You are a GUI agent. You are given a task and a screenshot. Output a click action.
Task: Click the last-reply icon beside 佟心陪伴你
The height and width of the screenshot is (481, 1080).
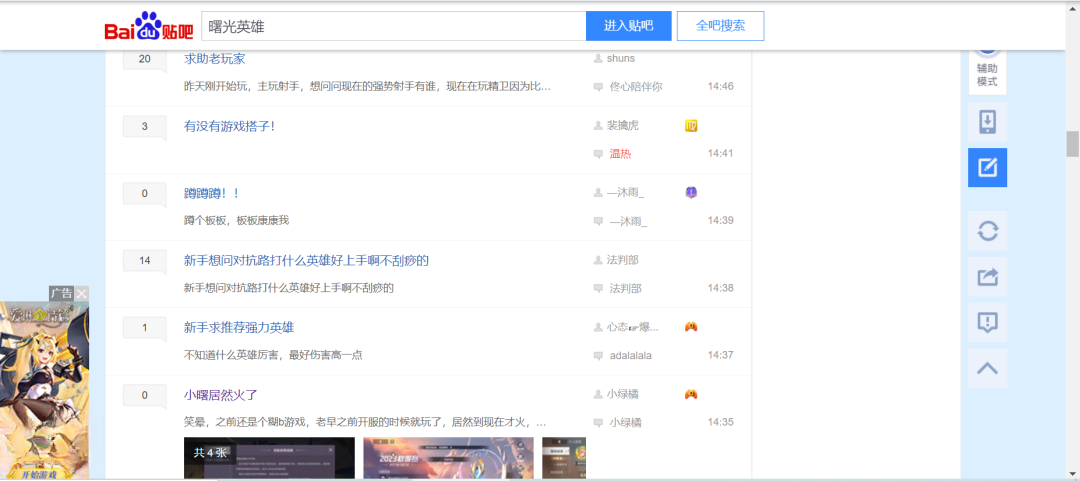[x=598, y=87]
